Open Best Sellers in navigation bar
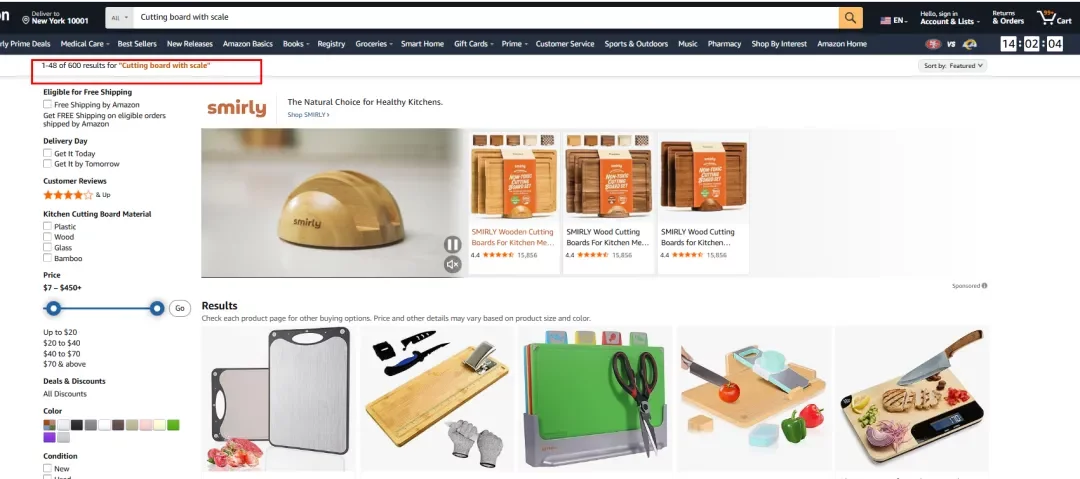 coord(137,43)
